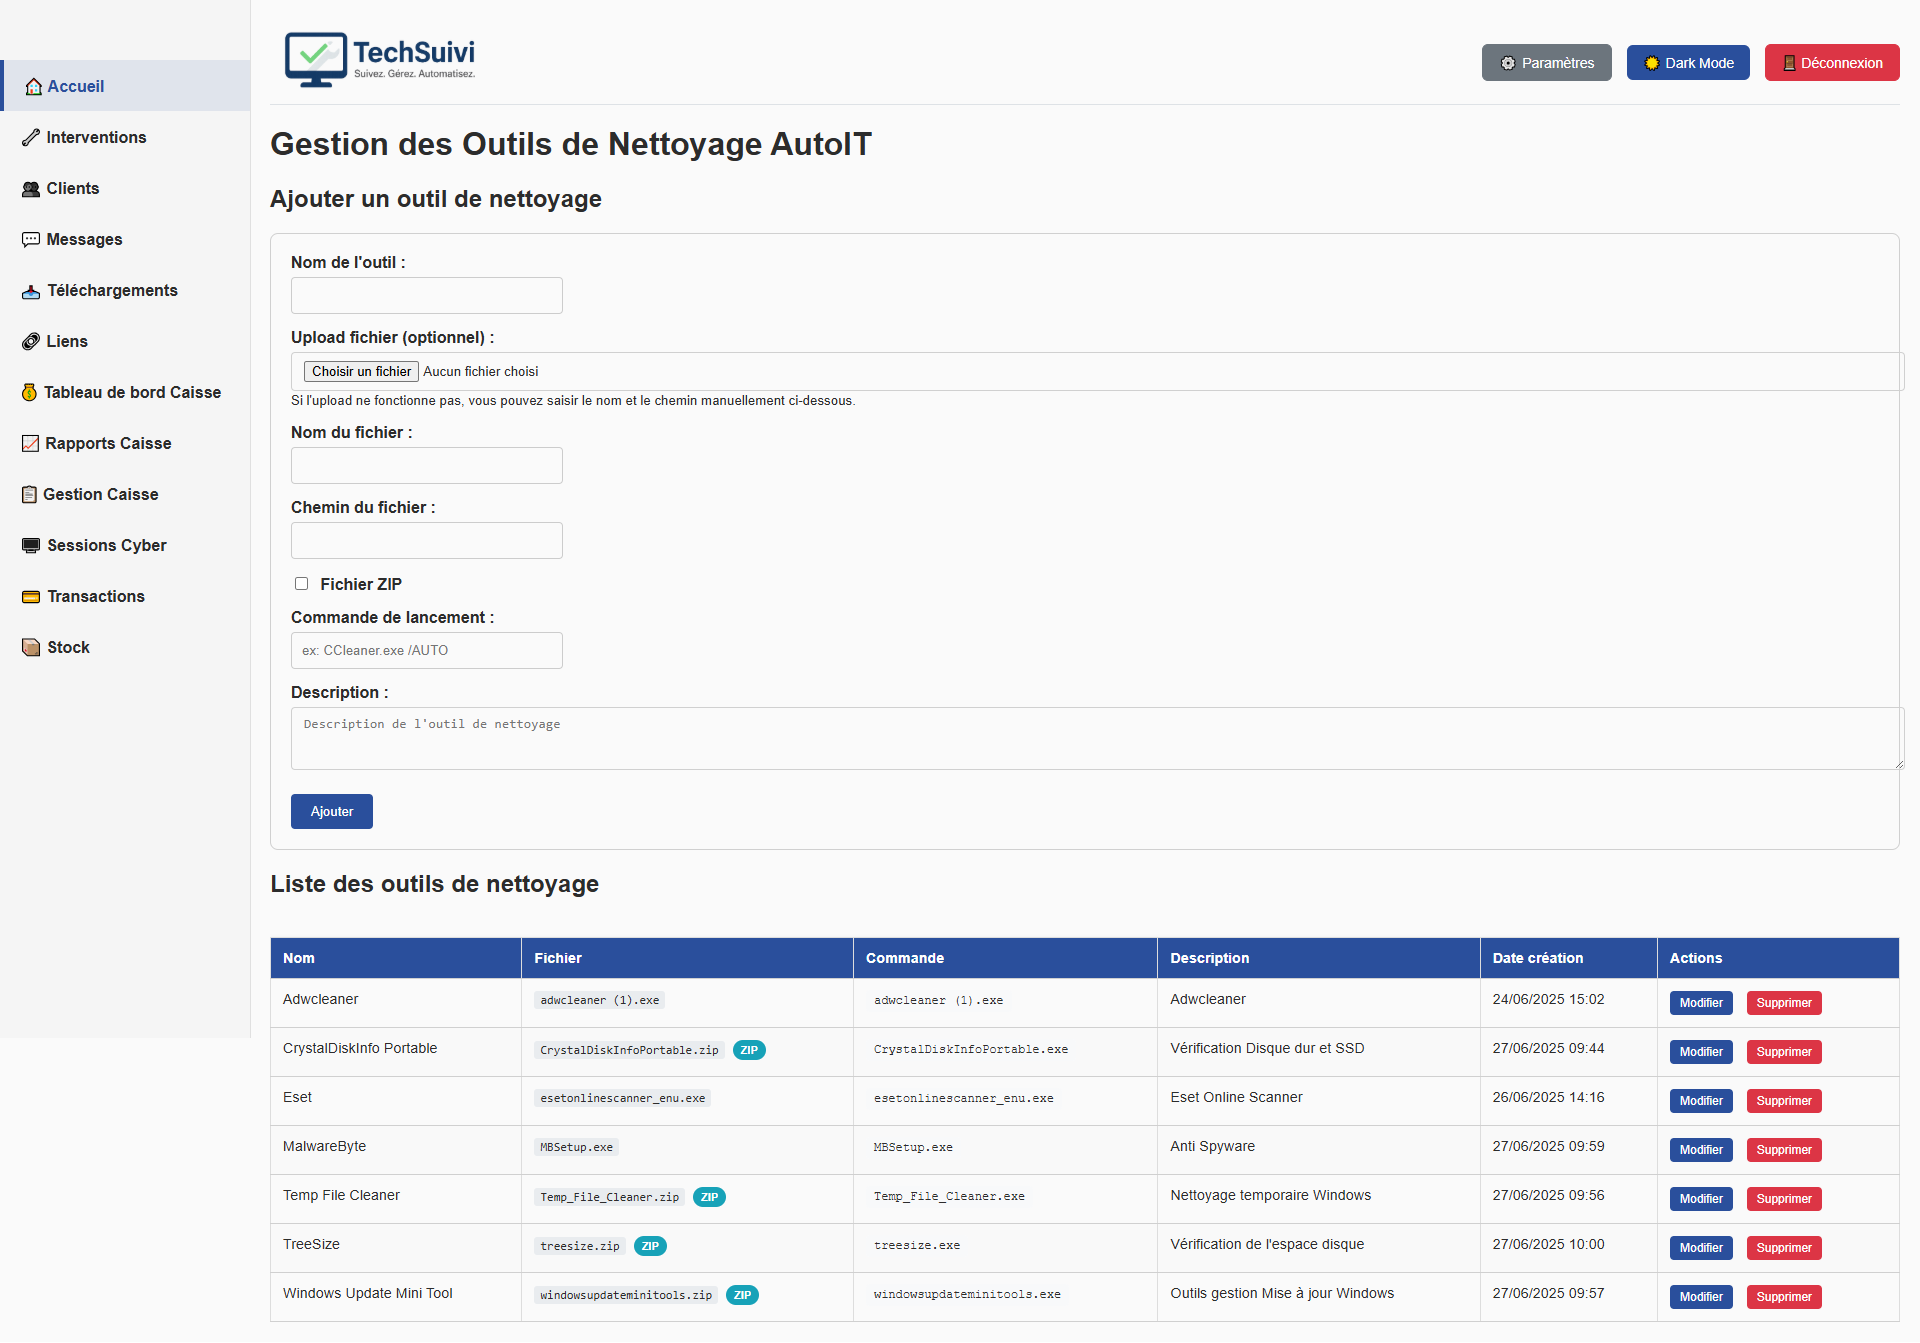Click Modifier for Adwcleaner
This screenshot has height=1343, width=1920.
pos(1700,1002)
